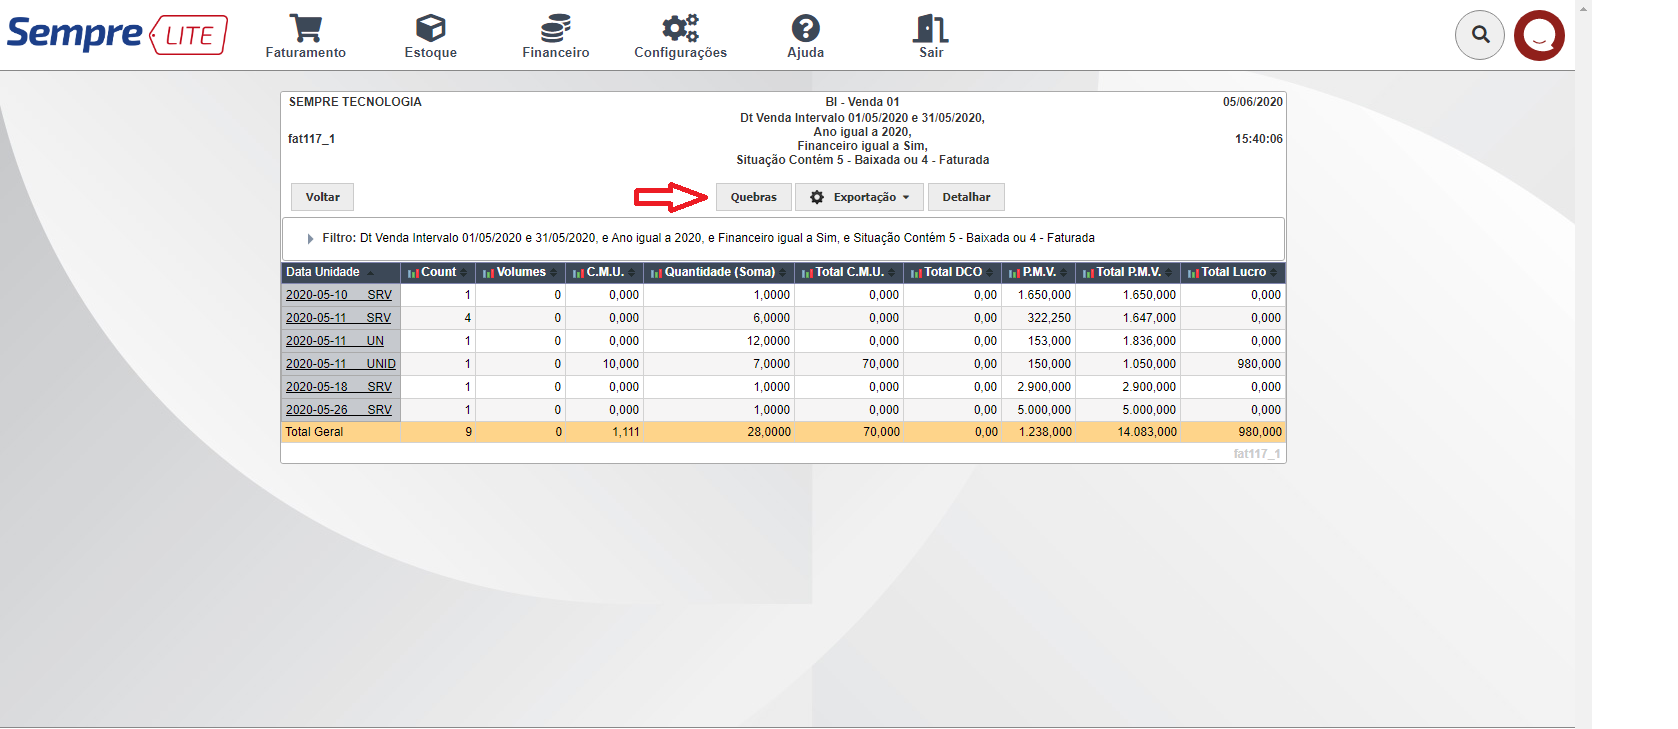Click chart icon in Total P.M.V. header
Image resolution: width=1678 pixels, height=729 pixels.
1088,273
